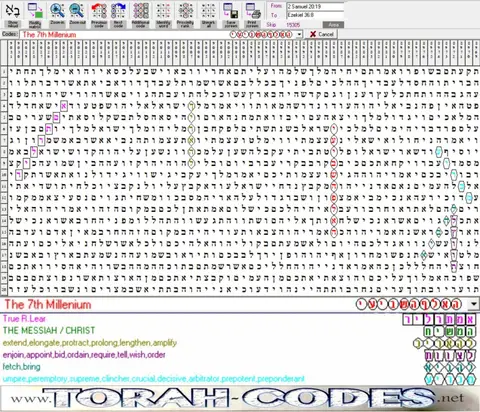Click the cyan hexagon letter in matrix row 8
Image resolution: width=480 pixels, height=412 pixels.
point(439,151)
